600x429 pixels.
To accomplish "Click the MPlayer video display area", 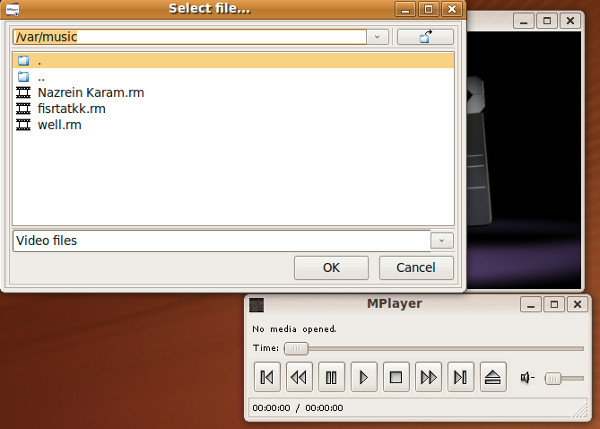I will pyautogui.click(x=524, y=160).
